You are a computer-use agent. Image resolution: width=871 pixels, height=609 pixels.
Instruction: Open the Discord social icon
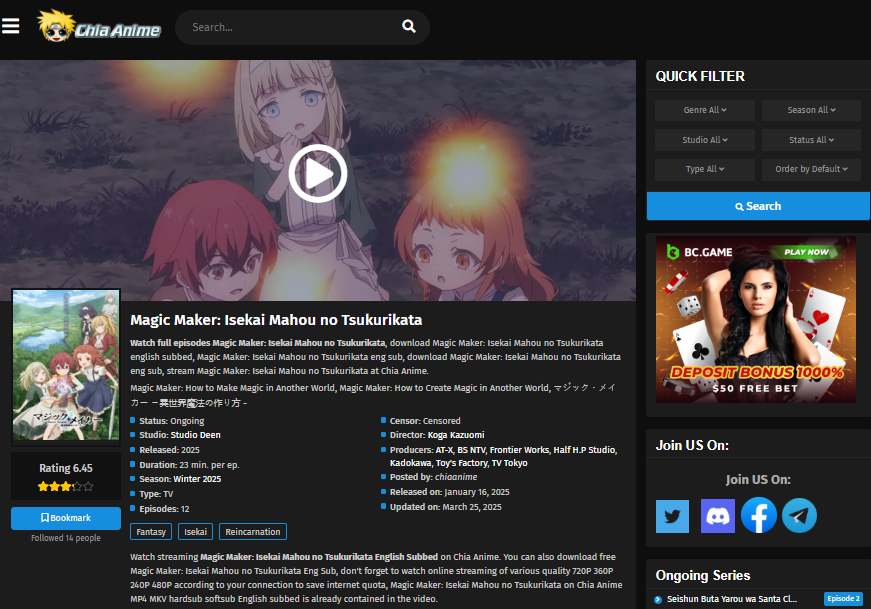(718, 516)
